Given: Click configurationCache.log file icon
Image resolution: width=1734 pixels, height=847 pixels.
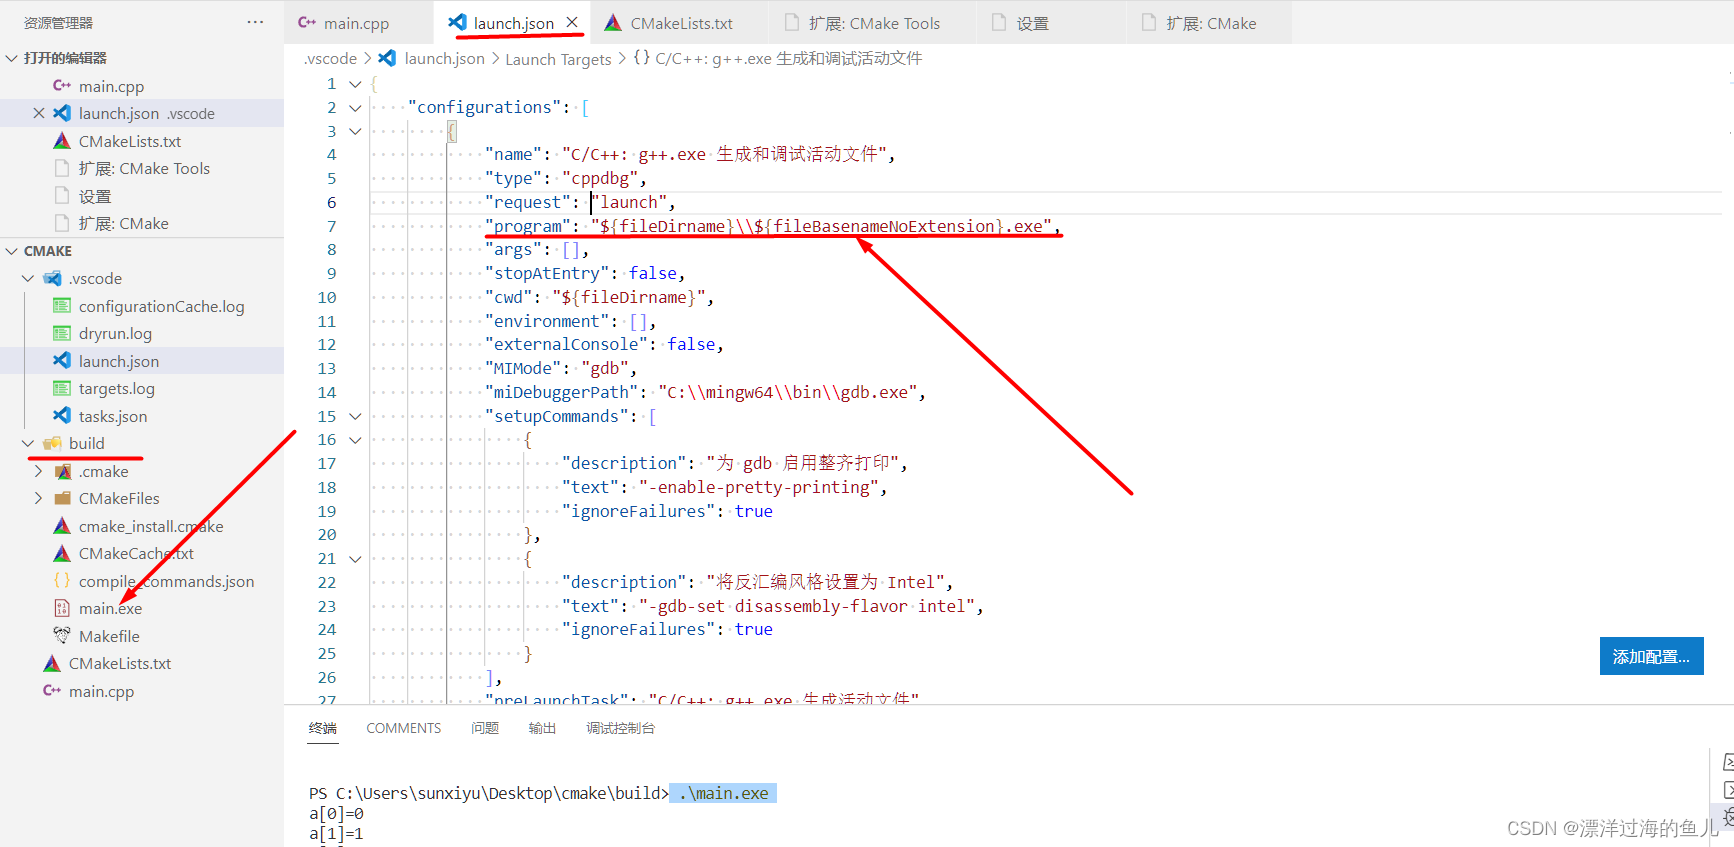Looking at the screenshot, I should tap(62, 306).
